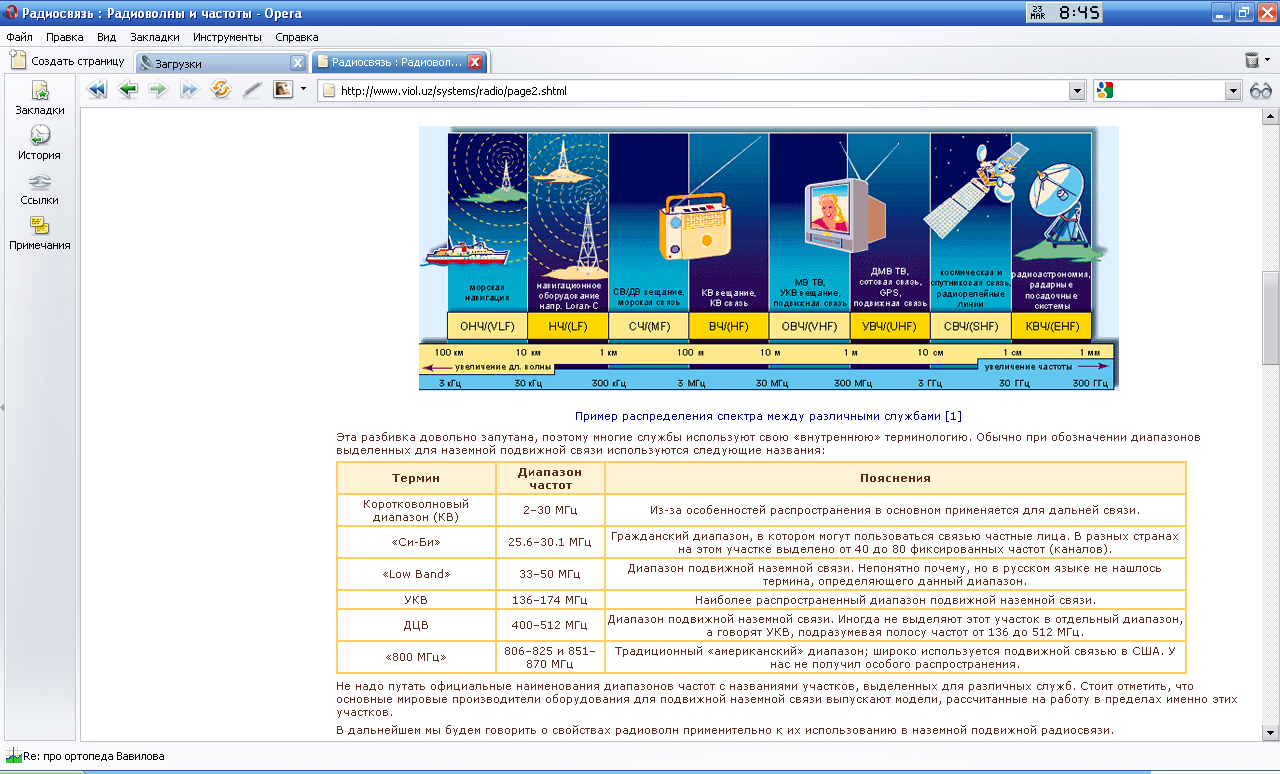Click the URL address field
The width and height of the screenshot is (1280, 774).
point(703,91)
